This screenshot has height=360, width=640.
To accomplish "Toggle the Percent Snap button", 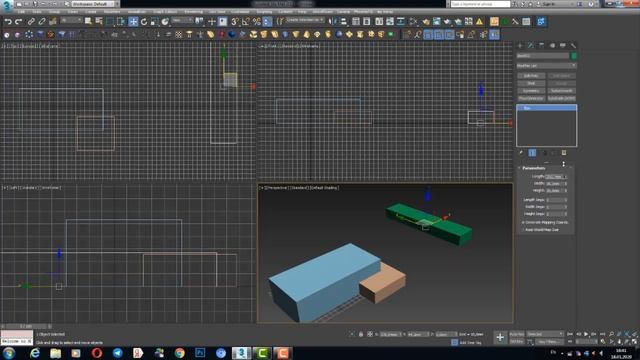I will click(x=256, y=21).
